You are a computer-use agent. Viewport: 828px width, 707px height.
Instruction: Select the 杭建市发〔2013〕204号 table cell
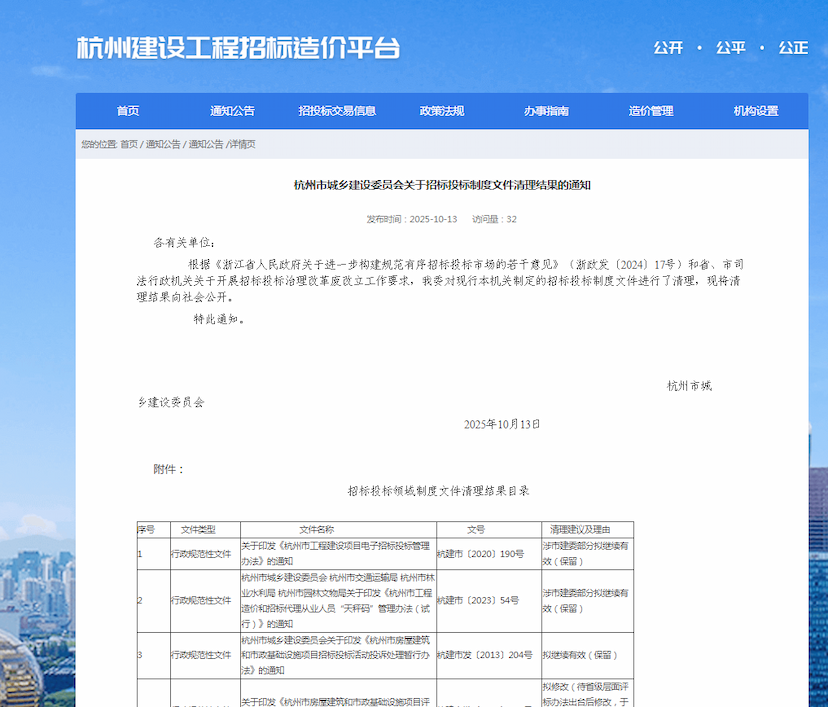coord(484,655)
